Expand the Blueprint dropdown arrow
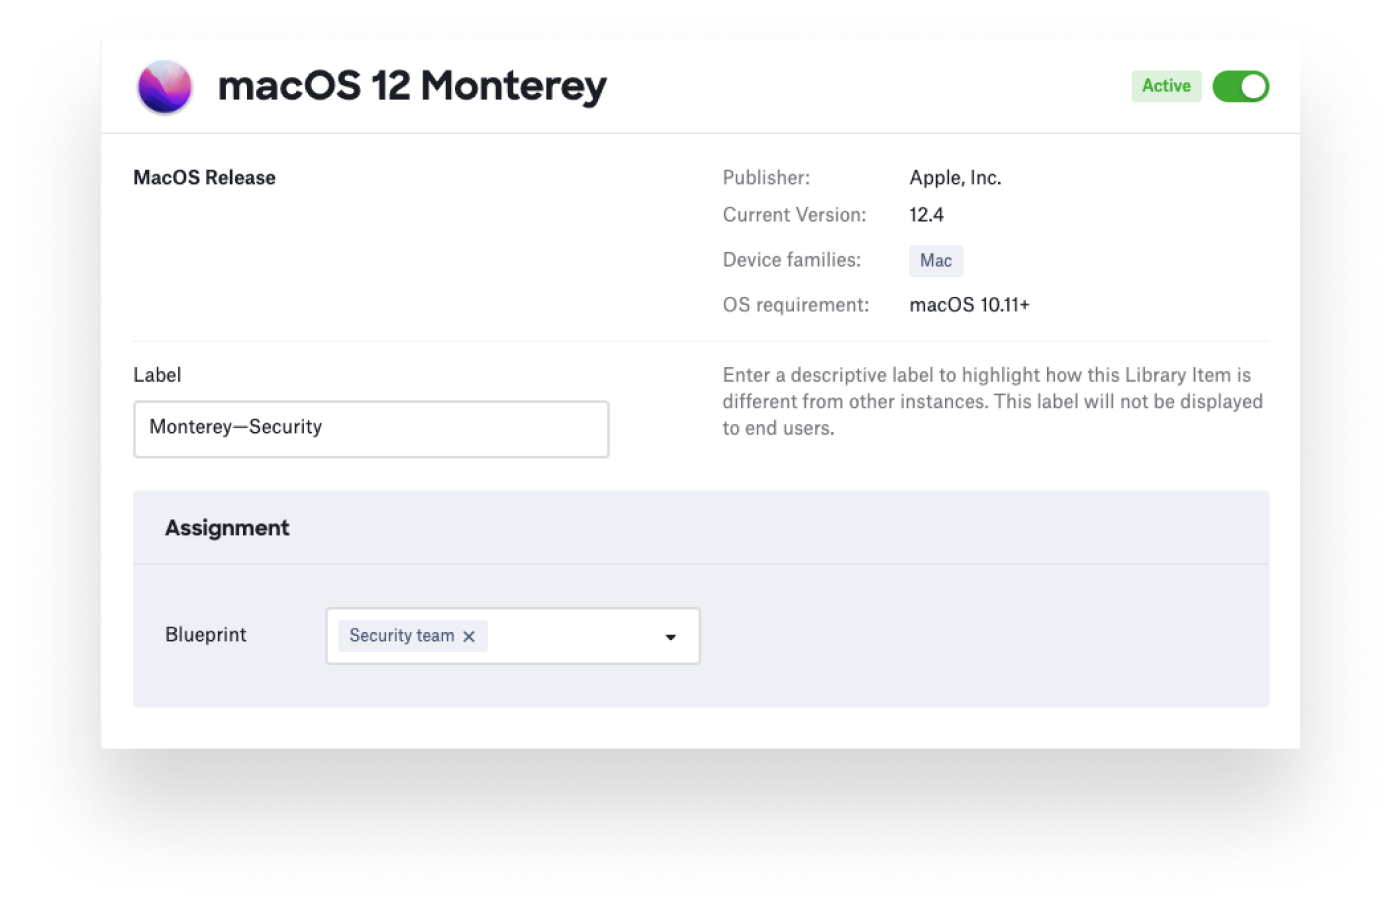The height and width of the screenshot is (909, 1400). 670,637
